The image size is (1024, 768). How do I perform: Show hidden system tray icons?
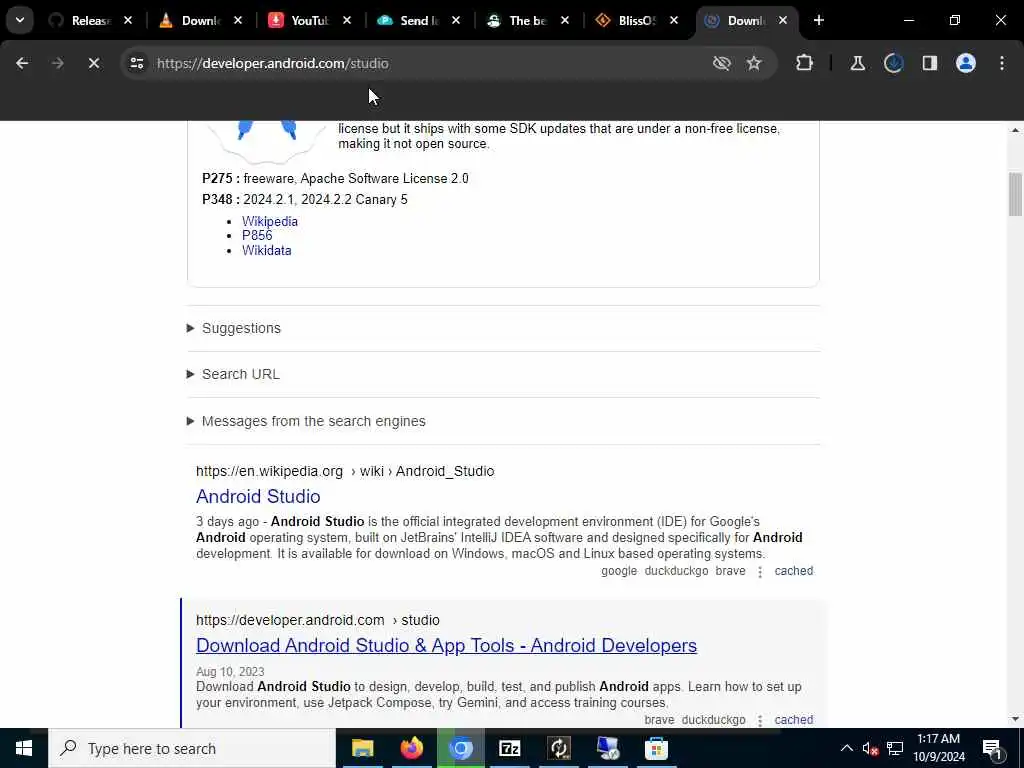846,748
